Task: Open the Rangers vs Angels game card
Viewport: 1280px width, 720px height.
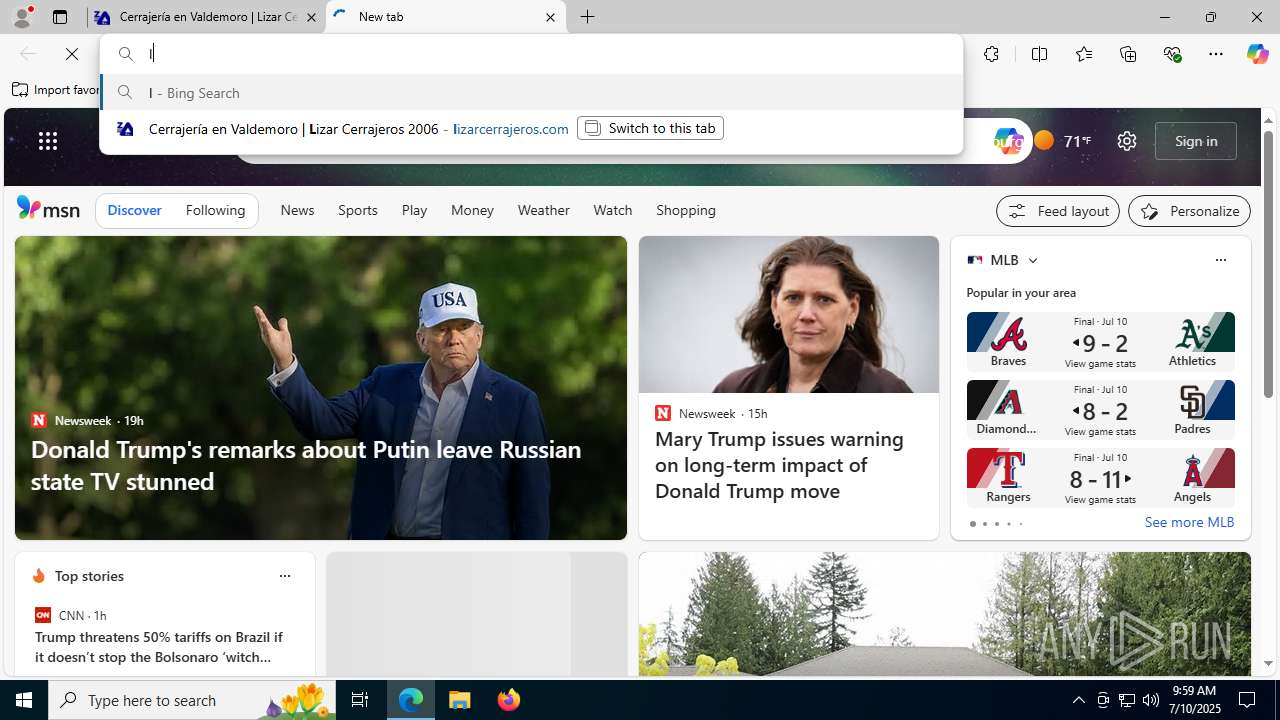Action: pos(1100,477)
